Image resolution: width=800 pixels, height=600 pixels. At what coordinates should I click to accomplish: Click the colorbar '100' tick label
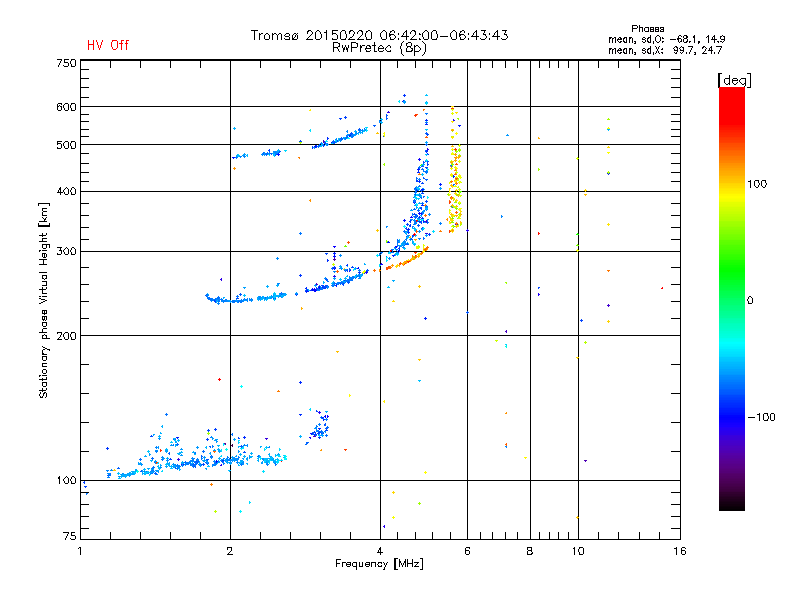coord(757,184)
